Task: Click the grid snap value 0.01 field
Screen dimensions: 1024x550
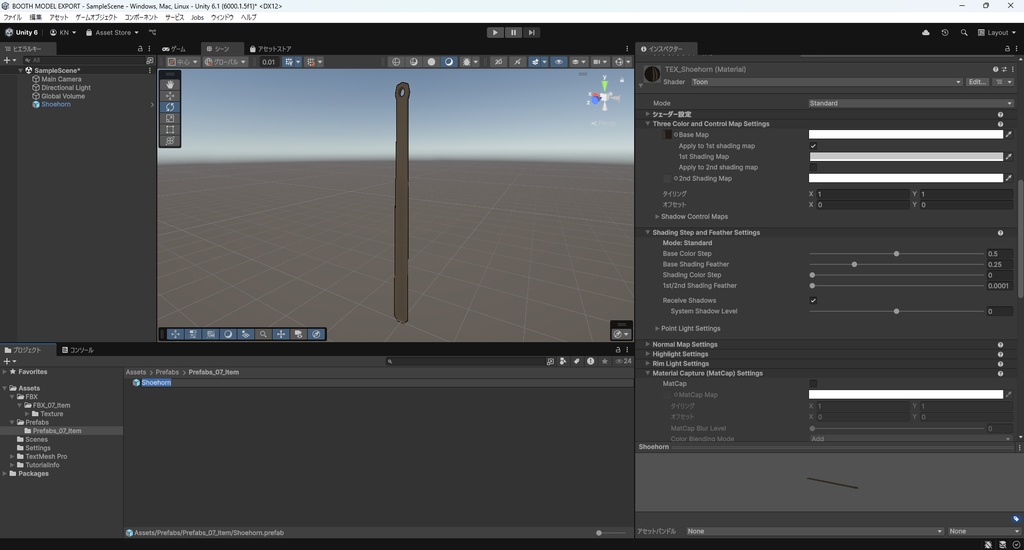Action: click(268, 62)
